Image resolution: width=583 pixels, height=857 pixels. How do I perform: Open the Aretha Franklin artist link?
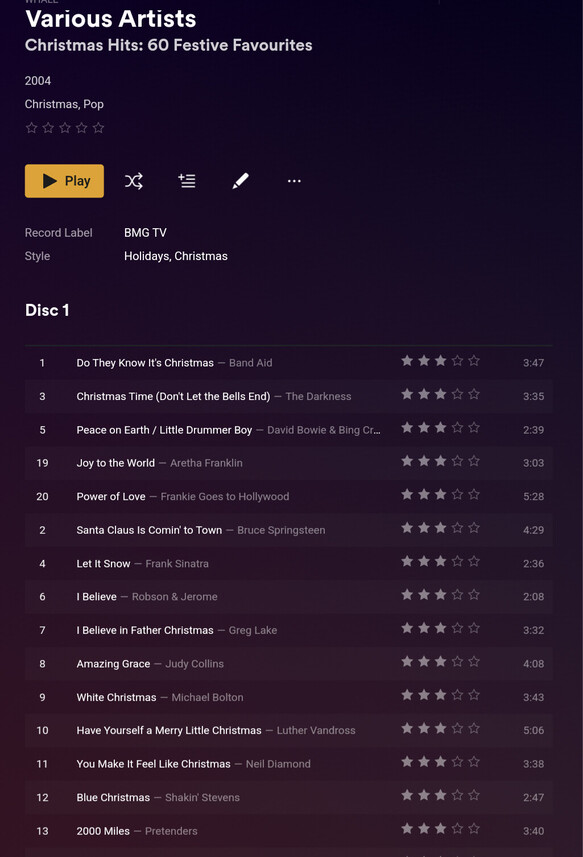coord(206,463)
